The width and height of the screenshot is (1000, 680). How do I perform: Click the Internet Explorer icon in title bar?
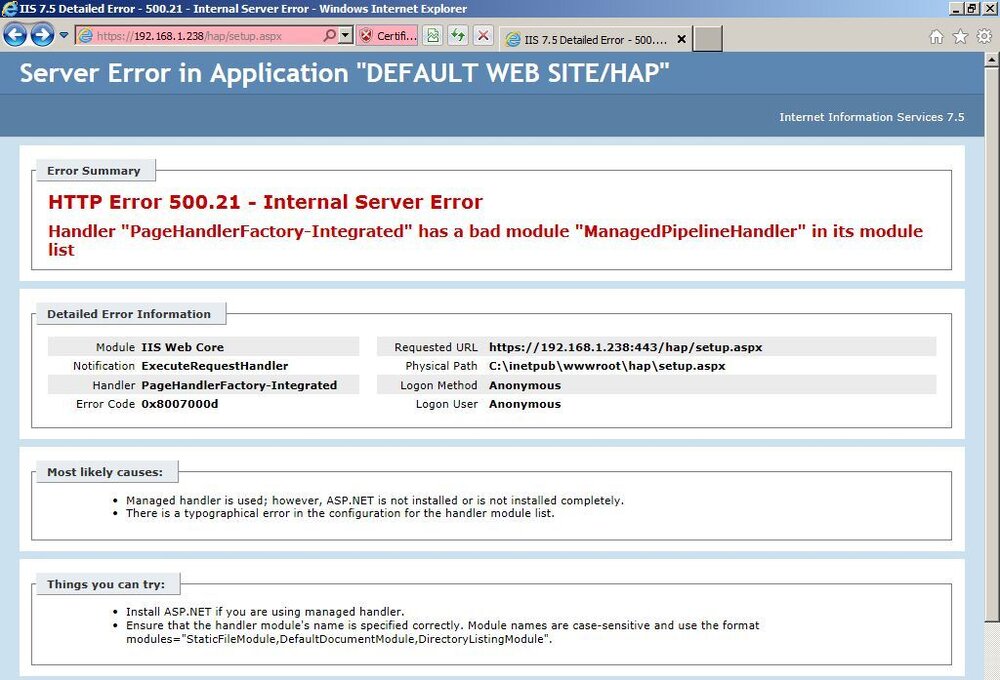[x=9, y=8]
